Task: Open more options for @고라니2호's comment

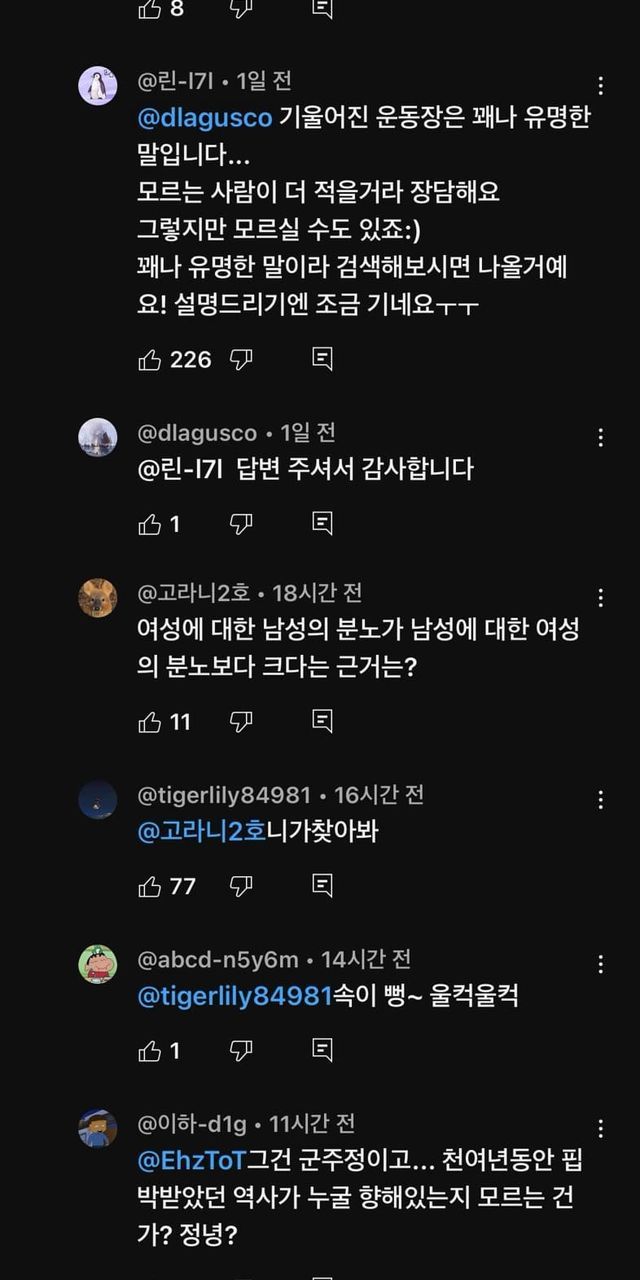Action: pos(600,598)
